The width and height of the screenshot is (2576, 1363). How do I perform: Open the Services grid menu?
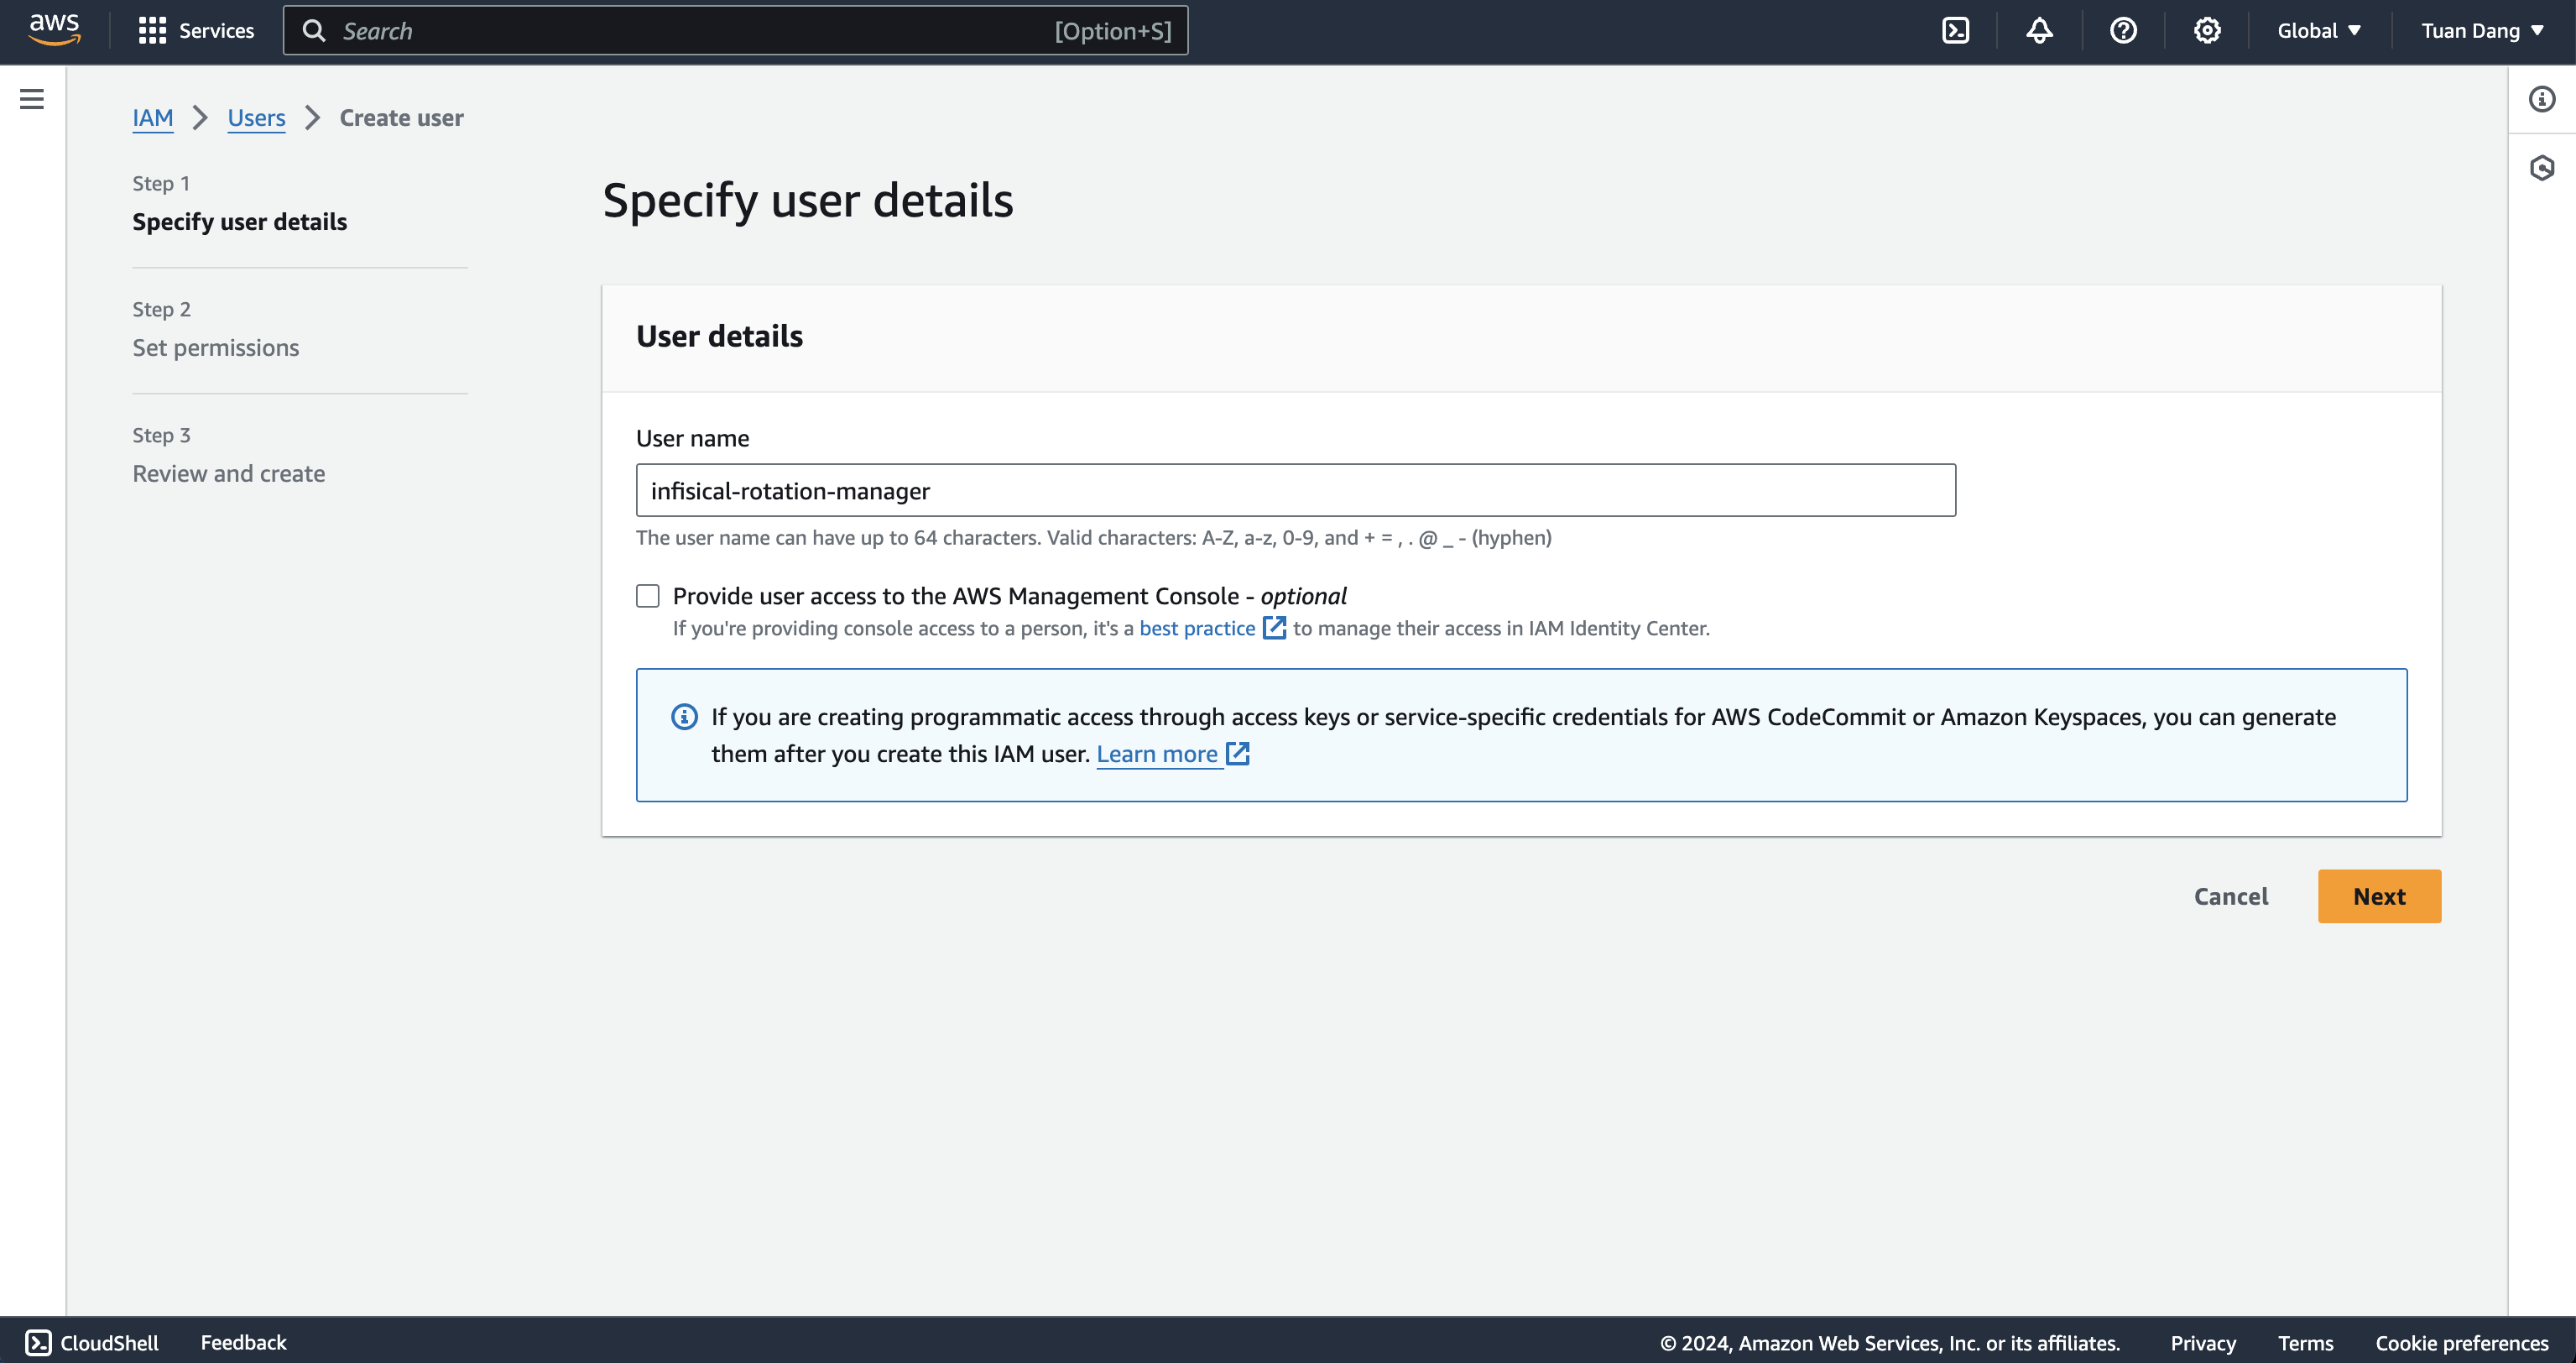pyautogui.click(x=196, y=31)
